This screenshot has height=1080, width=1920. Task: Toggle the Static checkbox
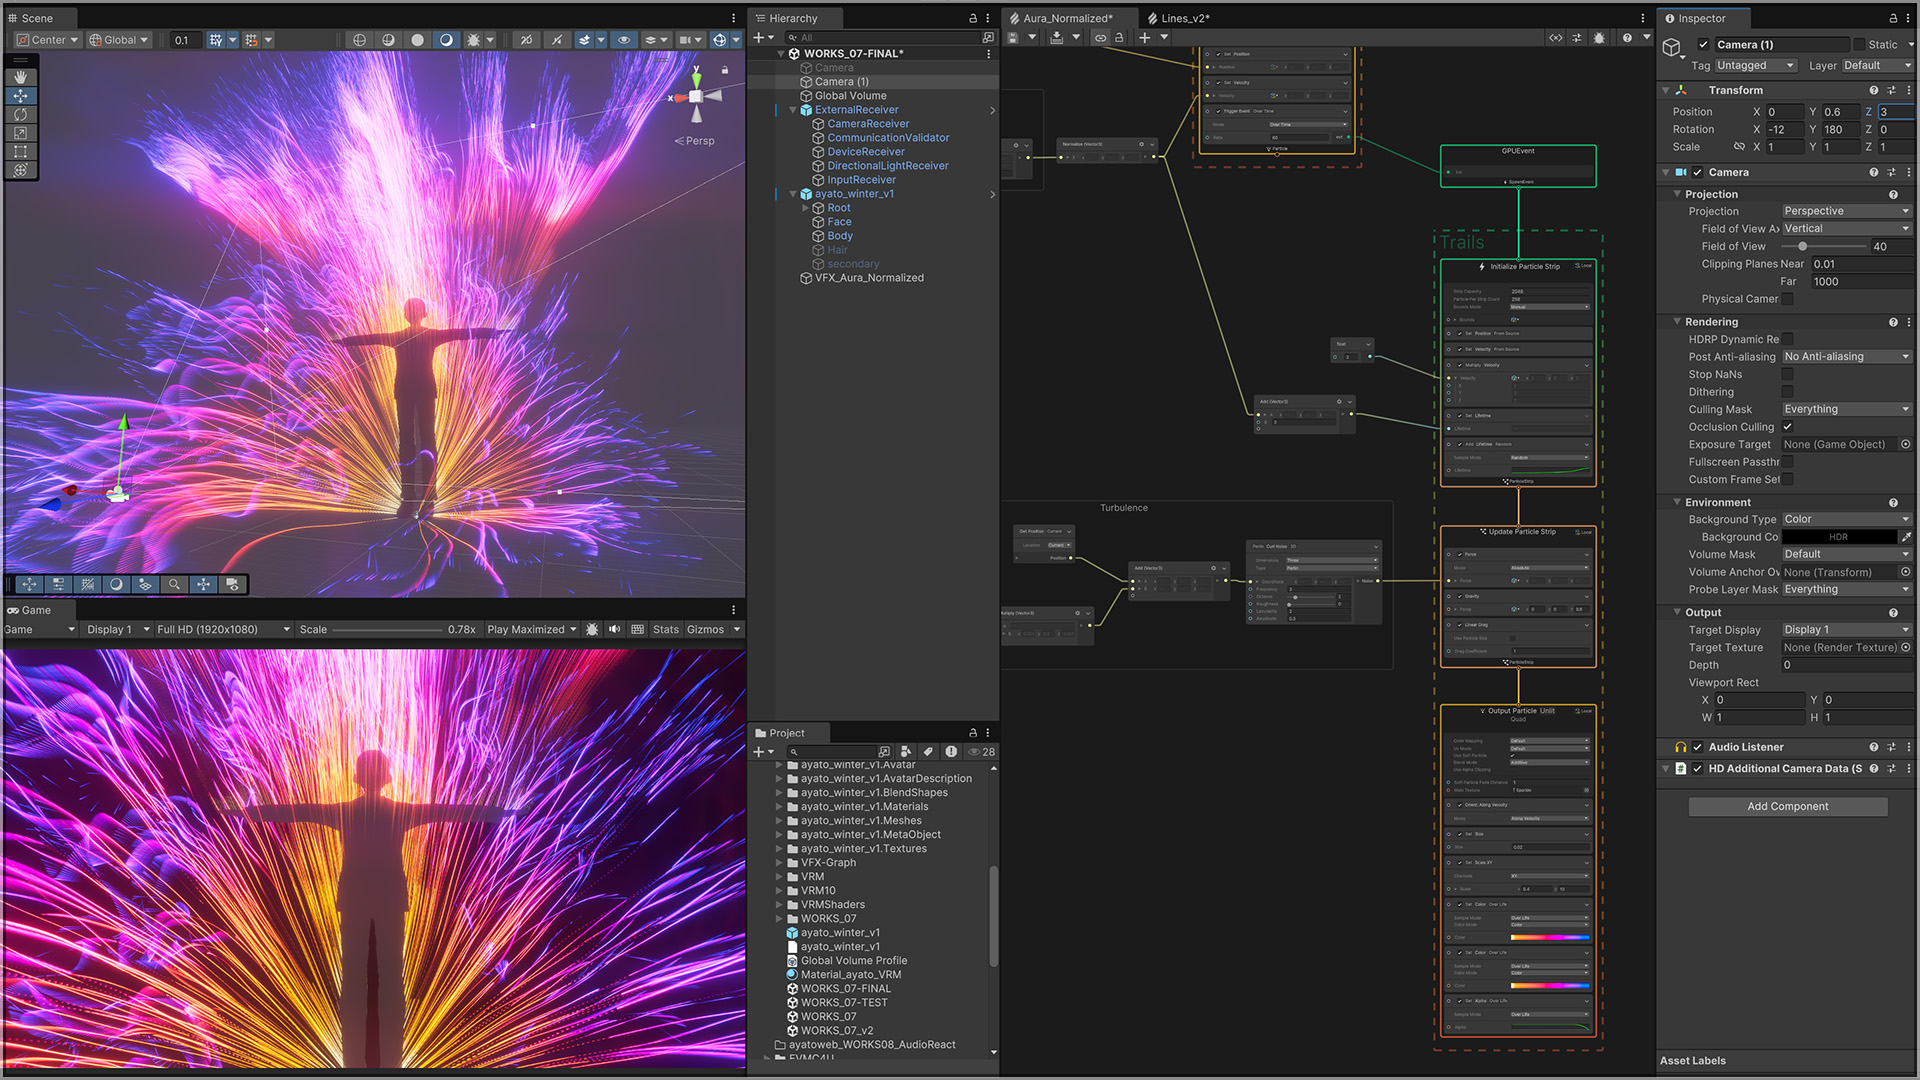click(1859, 44)
